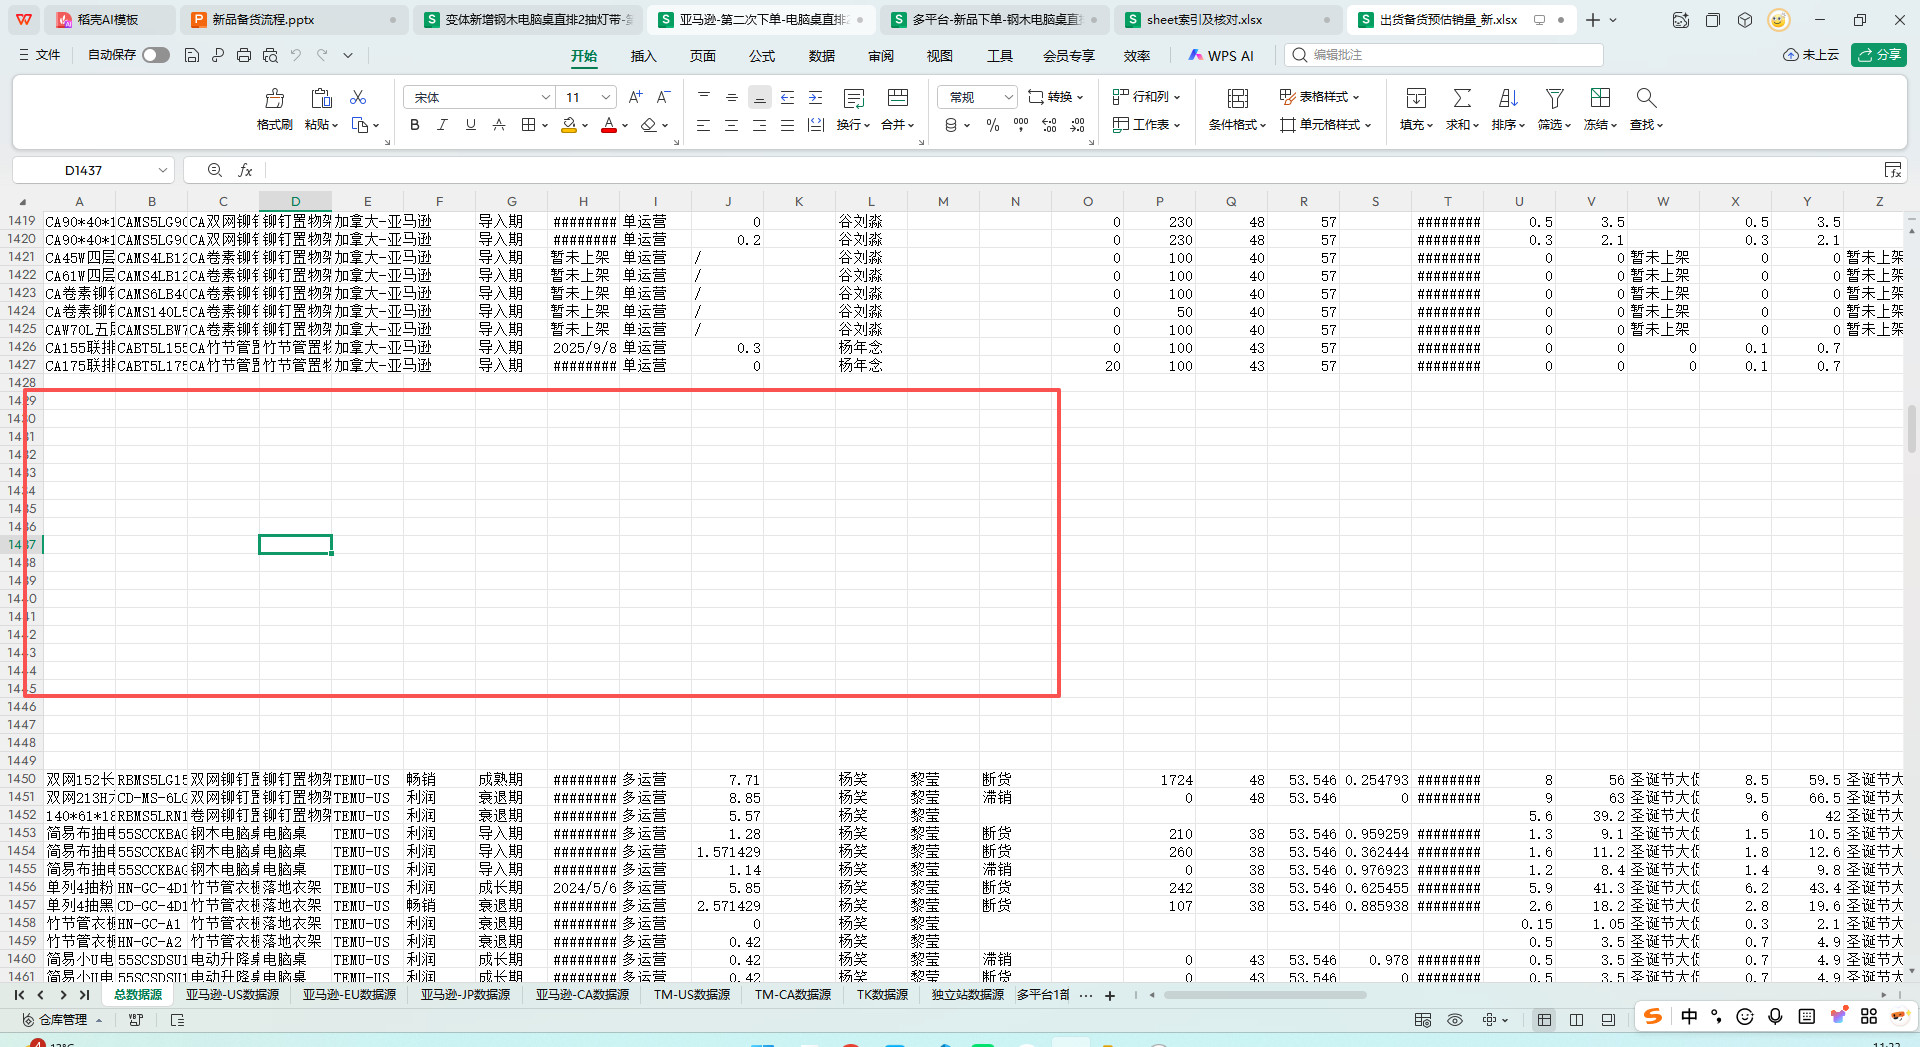1920x1047 pixels.
Task: Open the font size dropdown
Action: (x=606, y=97)
